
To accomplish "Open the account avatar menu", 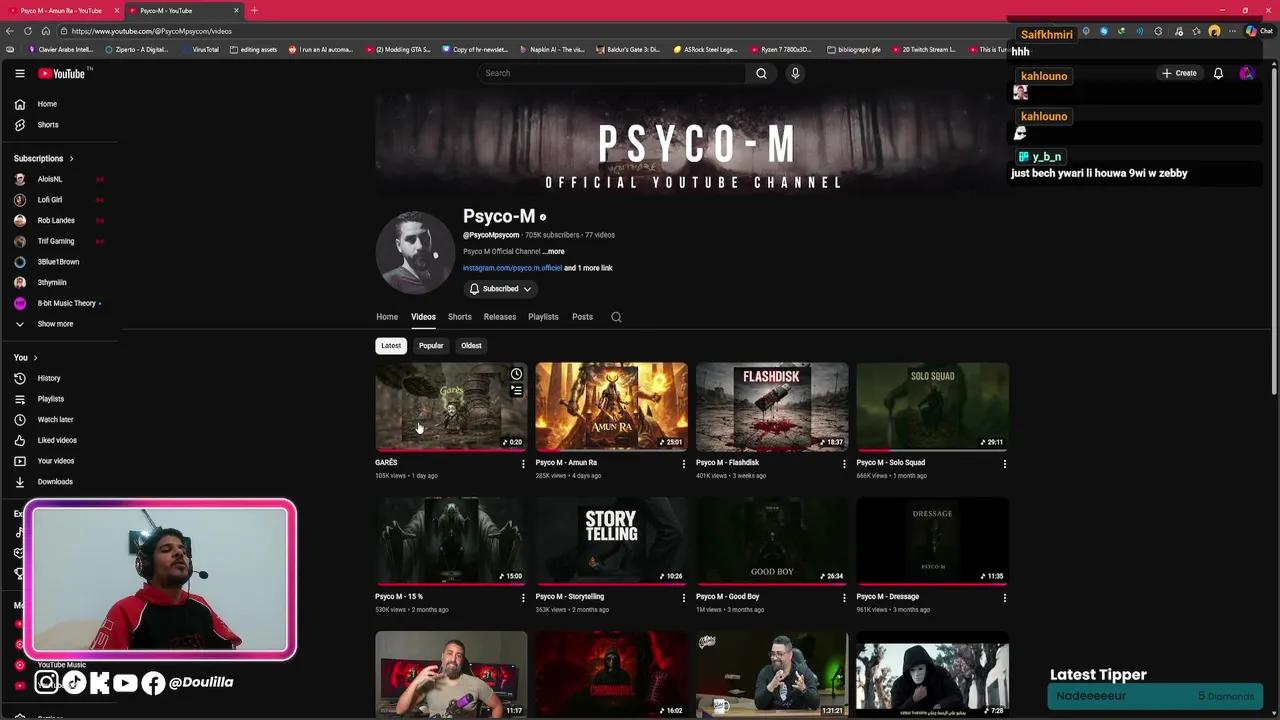I will pyautogui.click(x=1246, y=73).
